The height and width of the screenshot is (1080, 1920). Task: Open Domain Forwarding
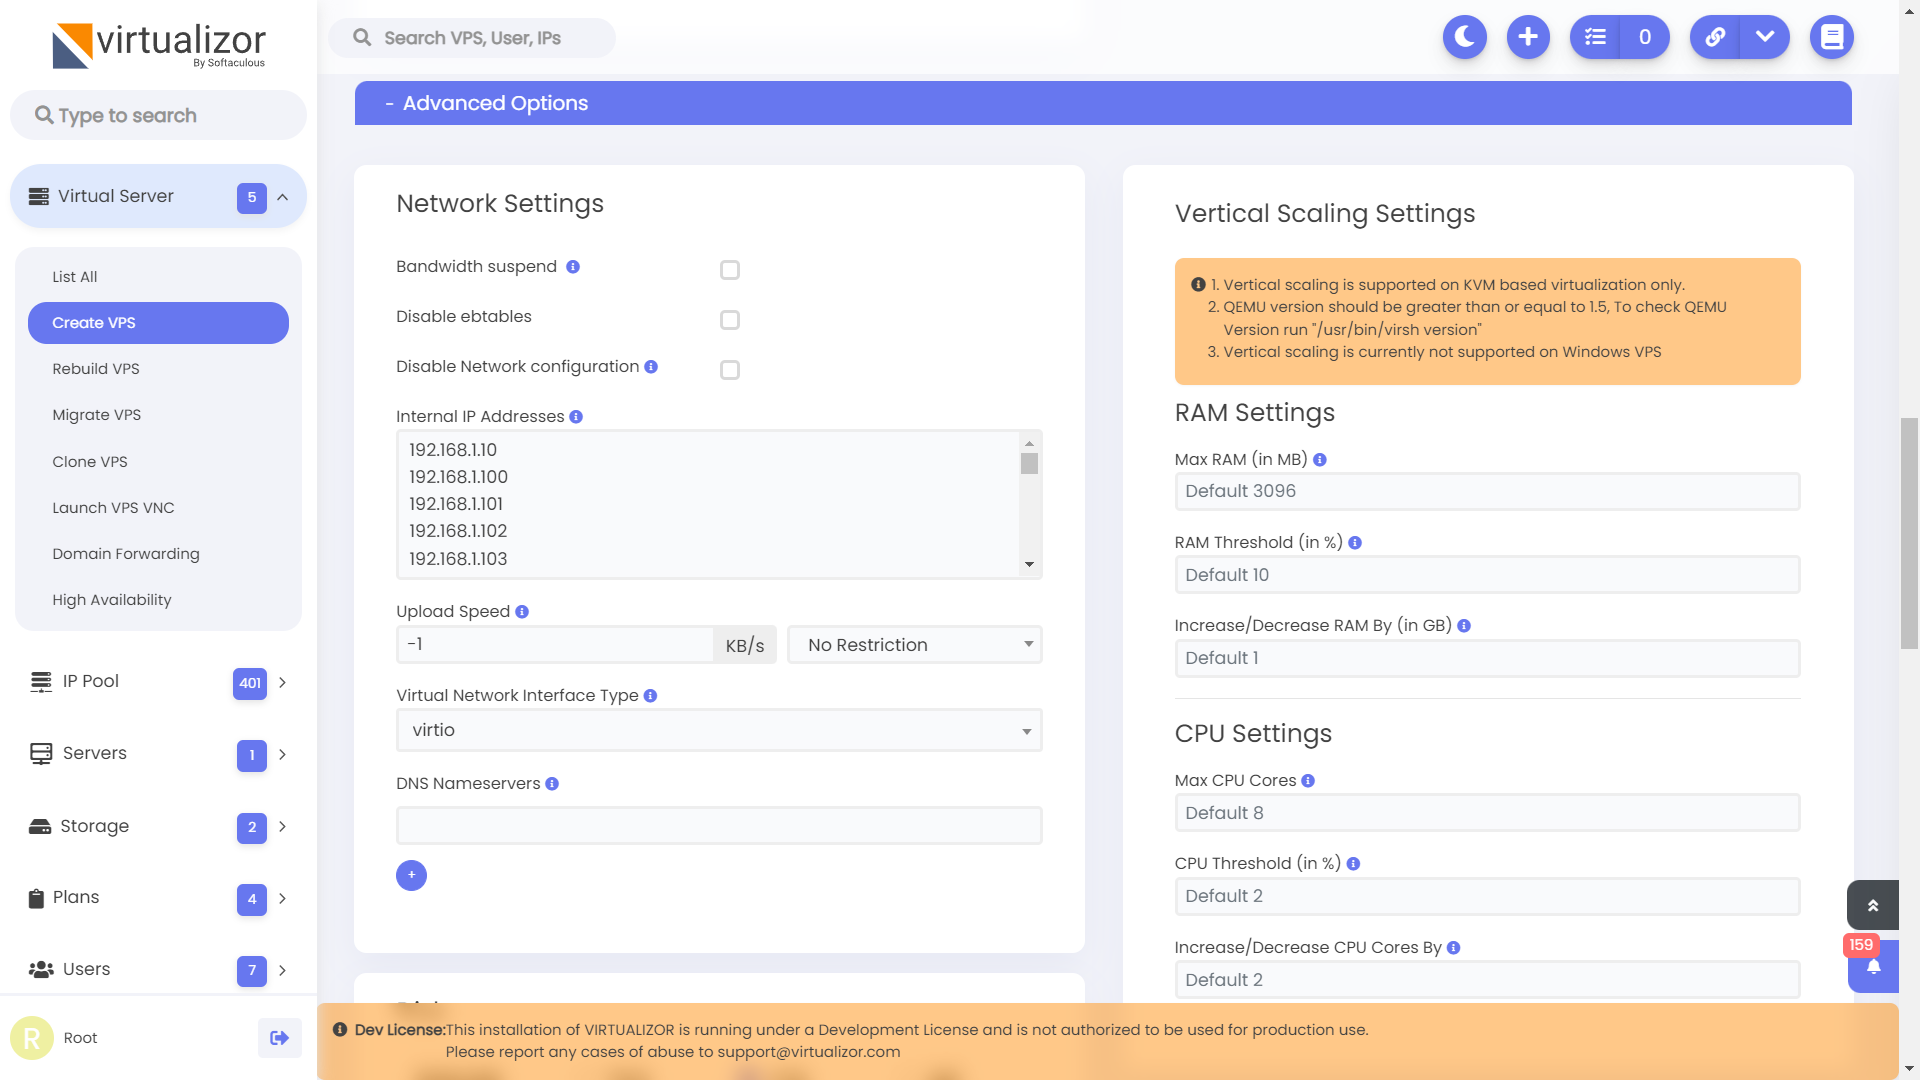pyautogui.click(x=126, y=554)
